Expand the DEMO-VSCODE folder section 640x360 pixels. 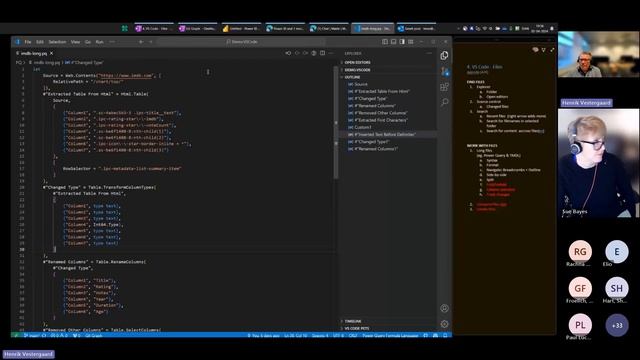(x=357, y=70)
